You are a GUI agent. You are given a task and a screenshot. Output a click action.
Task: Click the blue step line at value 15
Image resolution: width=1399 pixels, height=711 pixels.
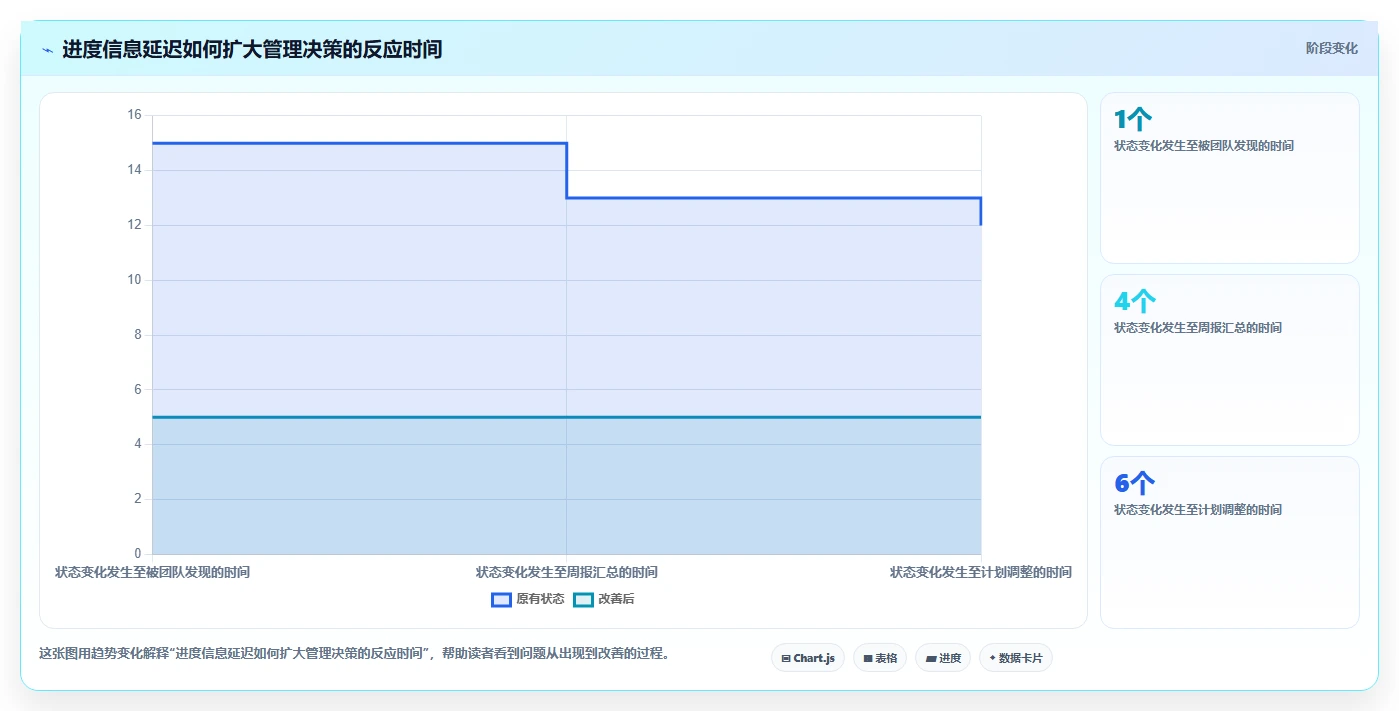[360, 143]
